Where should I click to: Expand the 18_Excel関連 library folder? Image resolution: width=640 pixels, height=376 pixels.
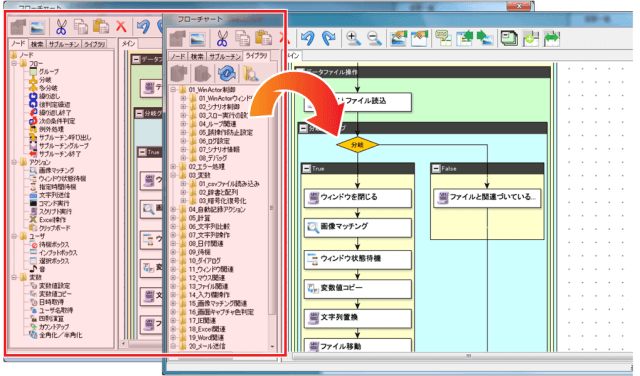tap(173, 329)
